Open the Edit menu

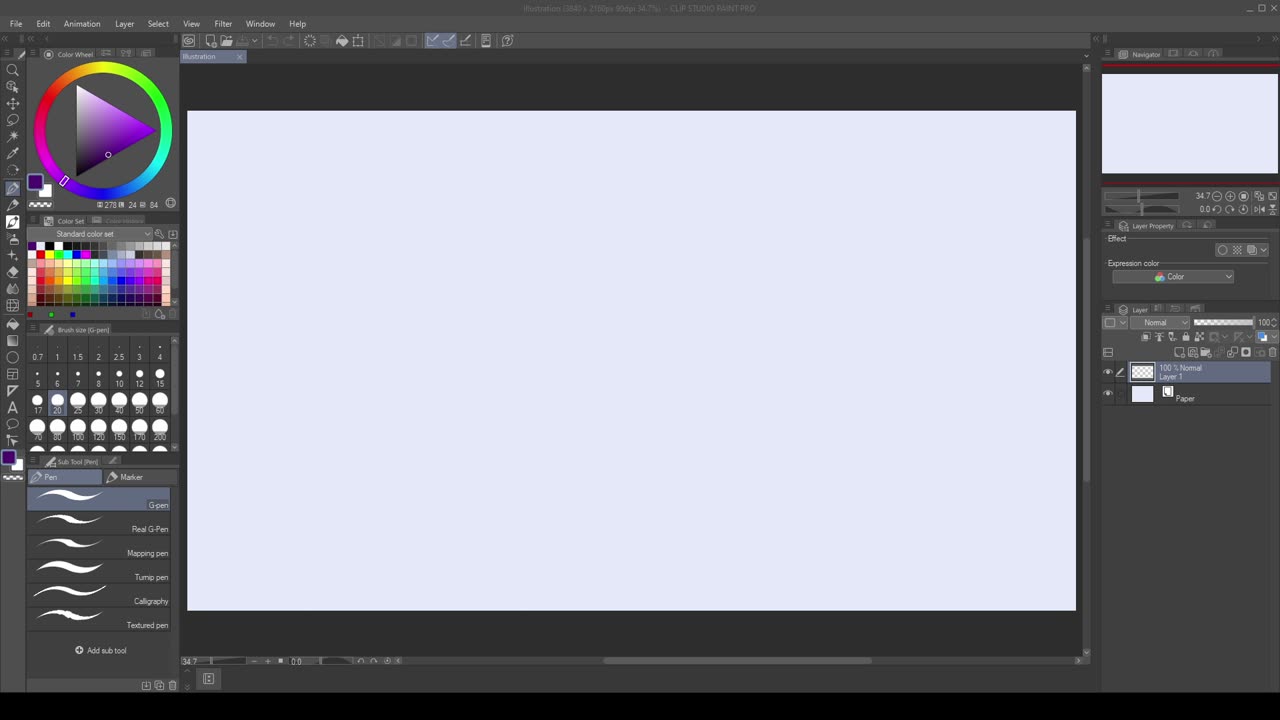point(43,24)
